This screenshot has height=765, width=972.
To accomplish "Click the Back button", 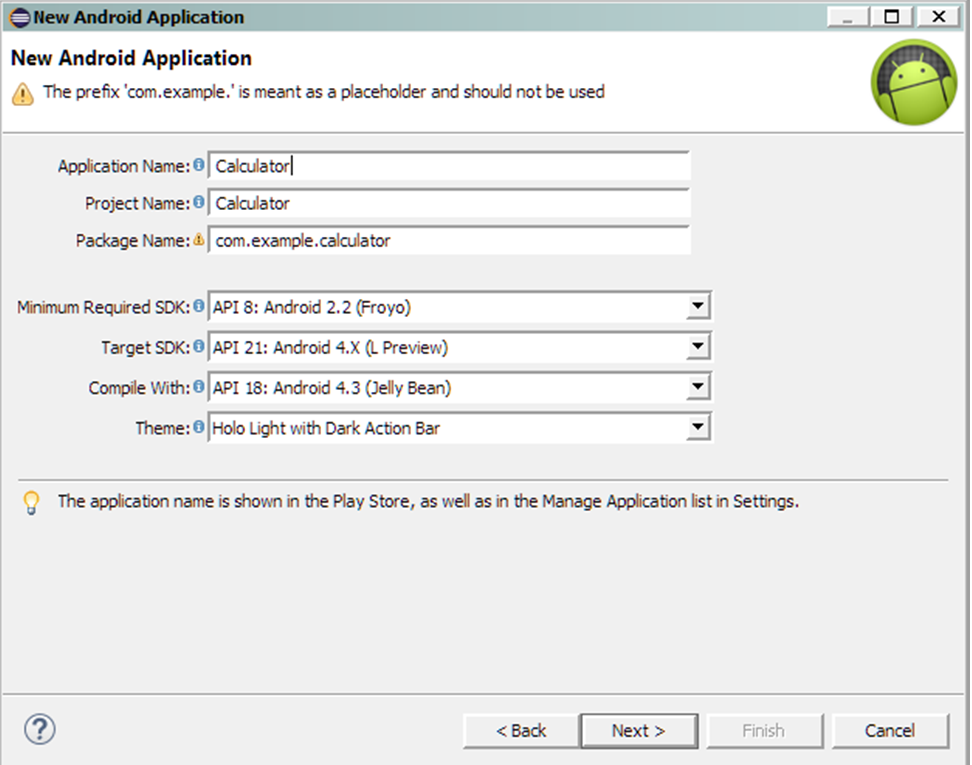I will click(x=521, y=731).
